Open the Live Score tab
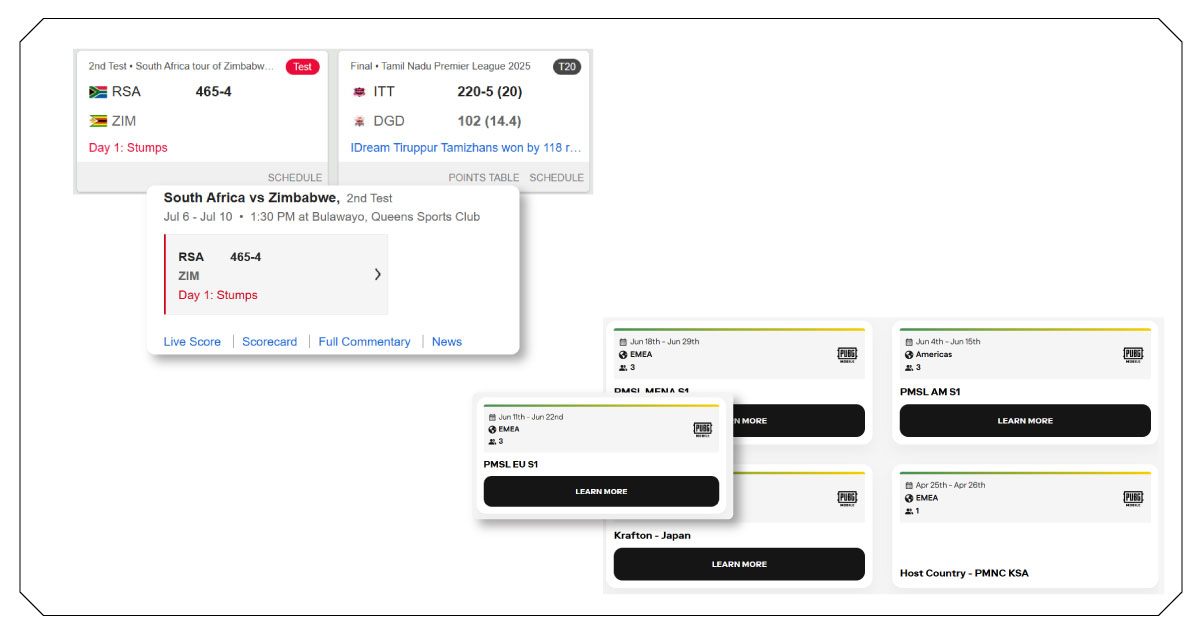 tap(192, 342)
